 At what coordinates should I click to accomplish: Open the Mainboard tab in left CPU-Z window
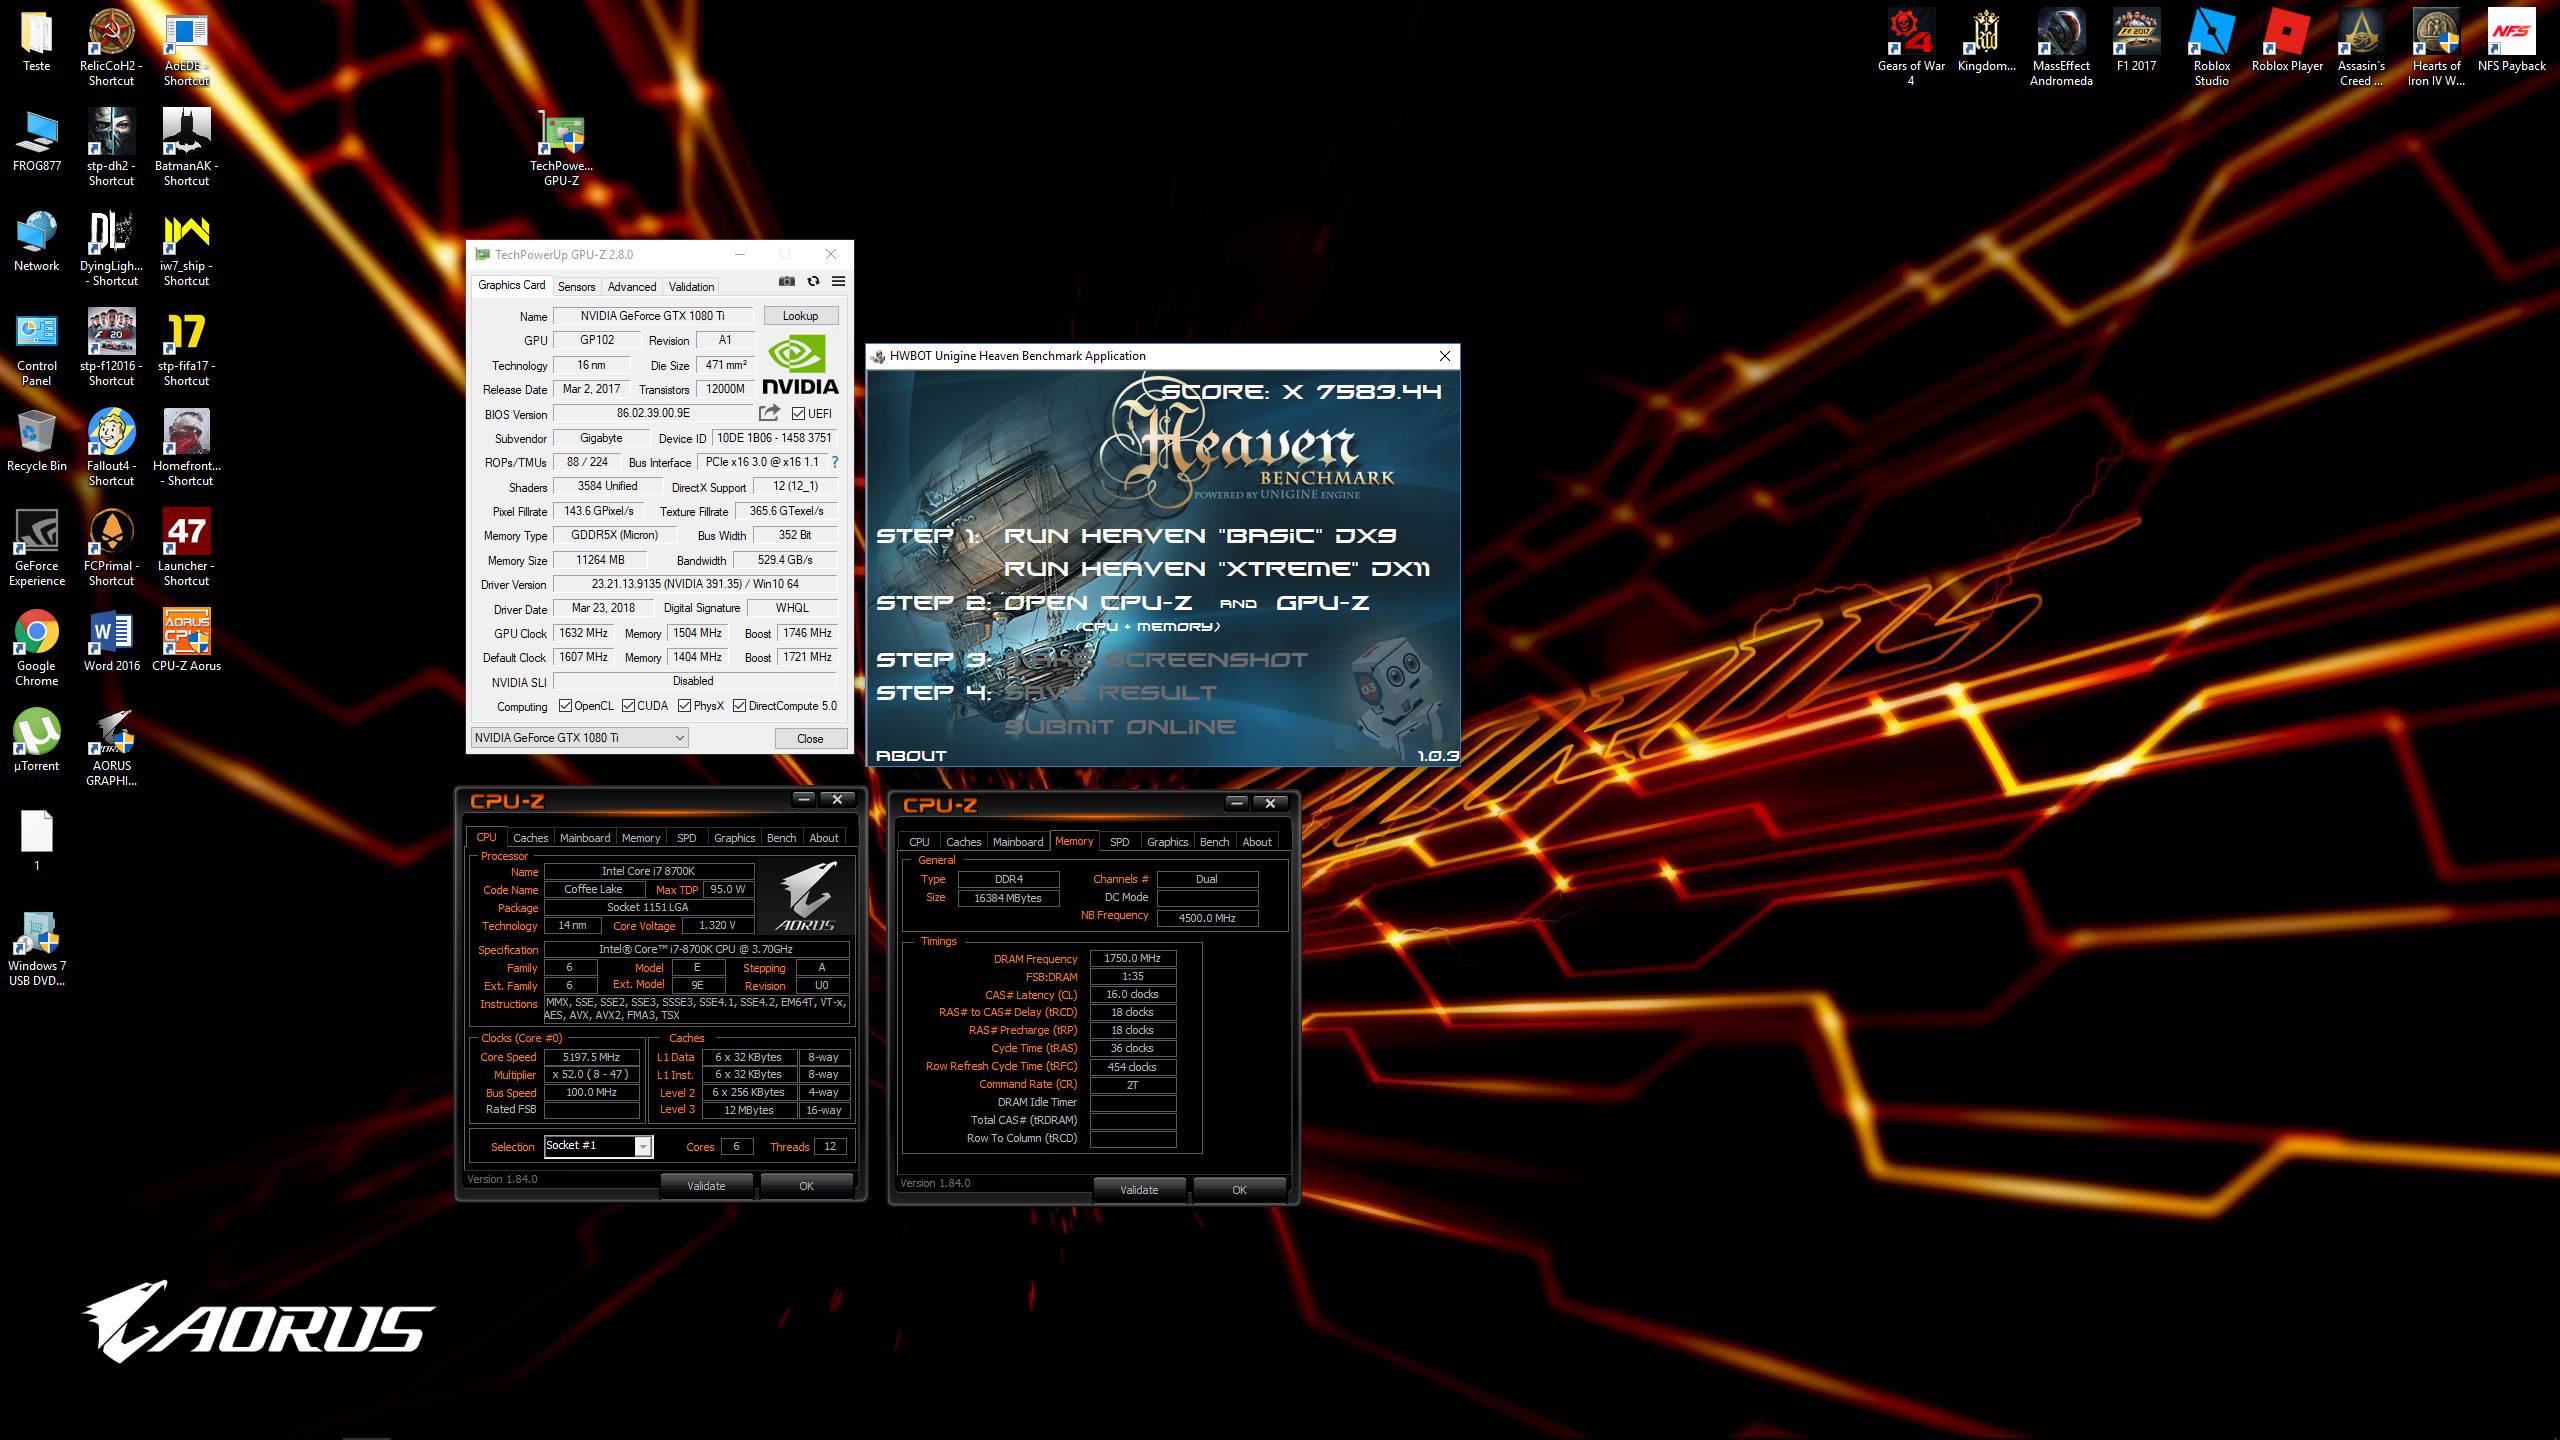click(584, 838)
